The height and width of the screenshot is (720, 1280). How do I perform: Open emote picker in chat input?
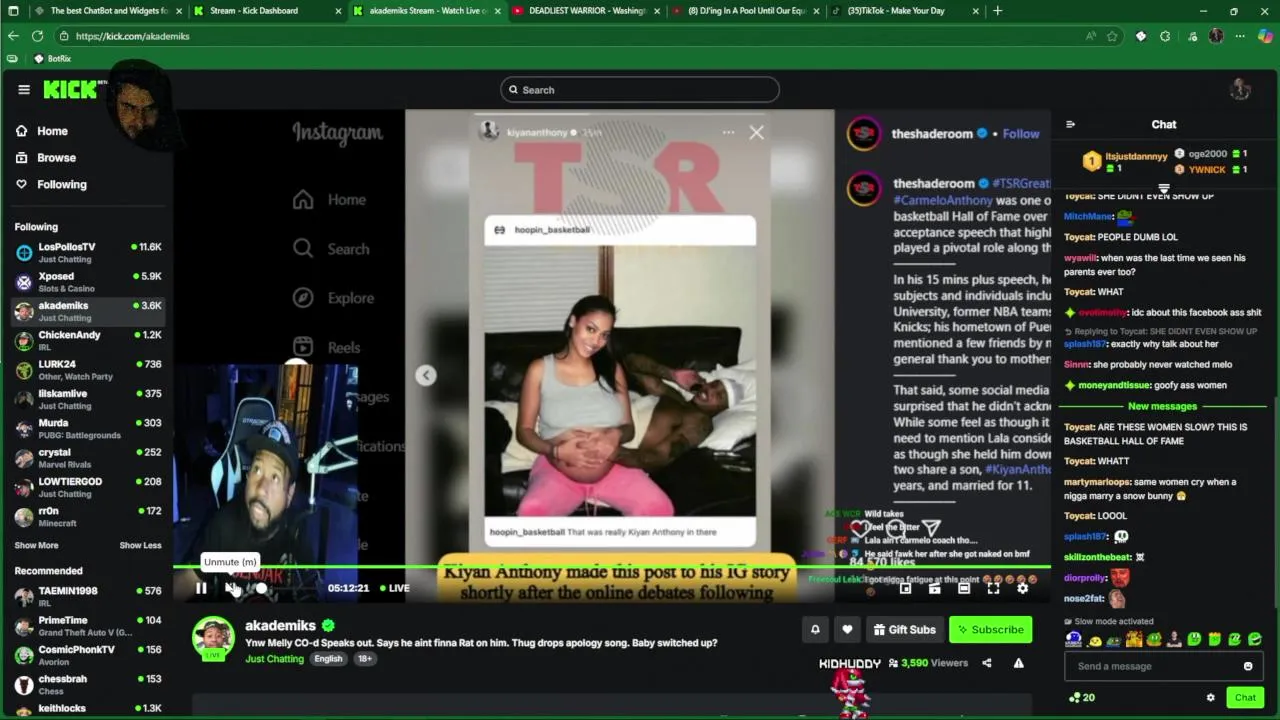(x=1247, y=666)
